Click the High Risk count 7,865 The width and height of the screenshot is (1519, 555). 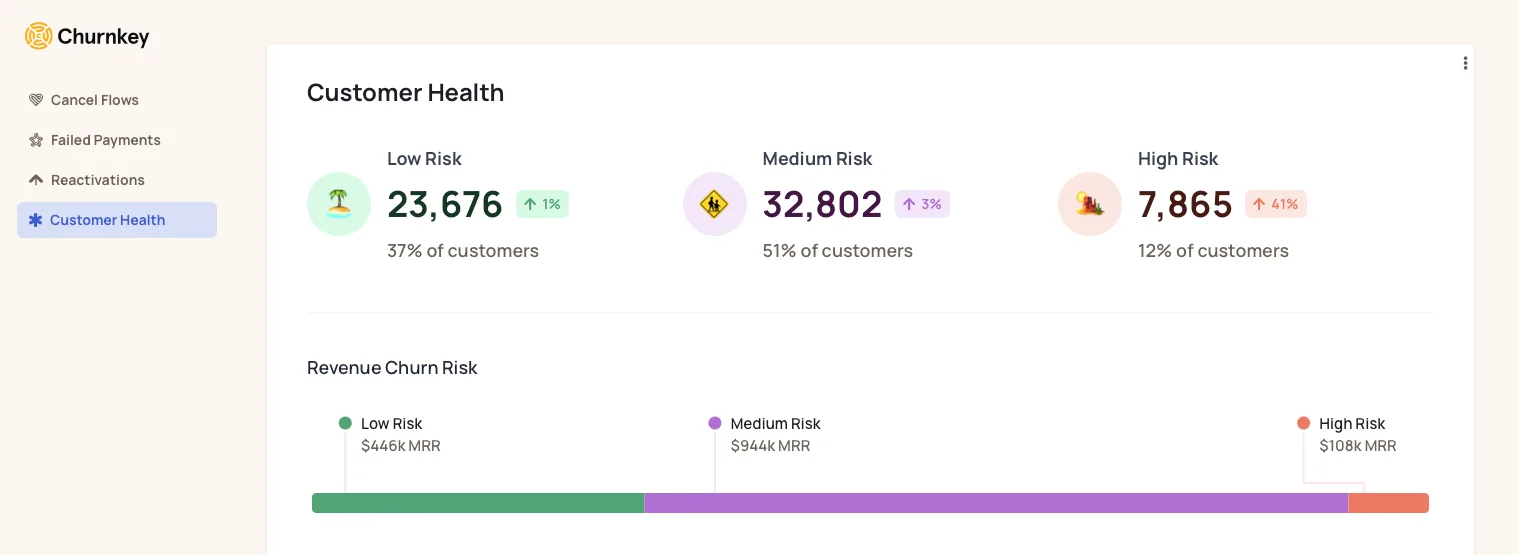pos(1185,204)
